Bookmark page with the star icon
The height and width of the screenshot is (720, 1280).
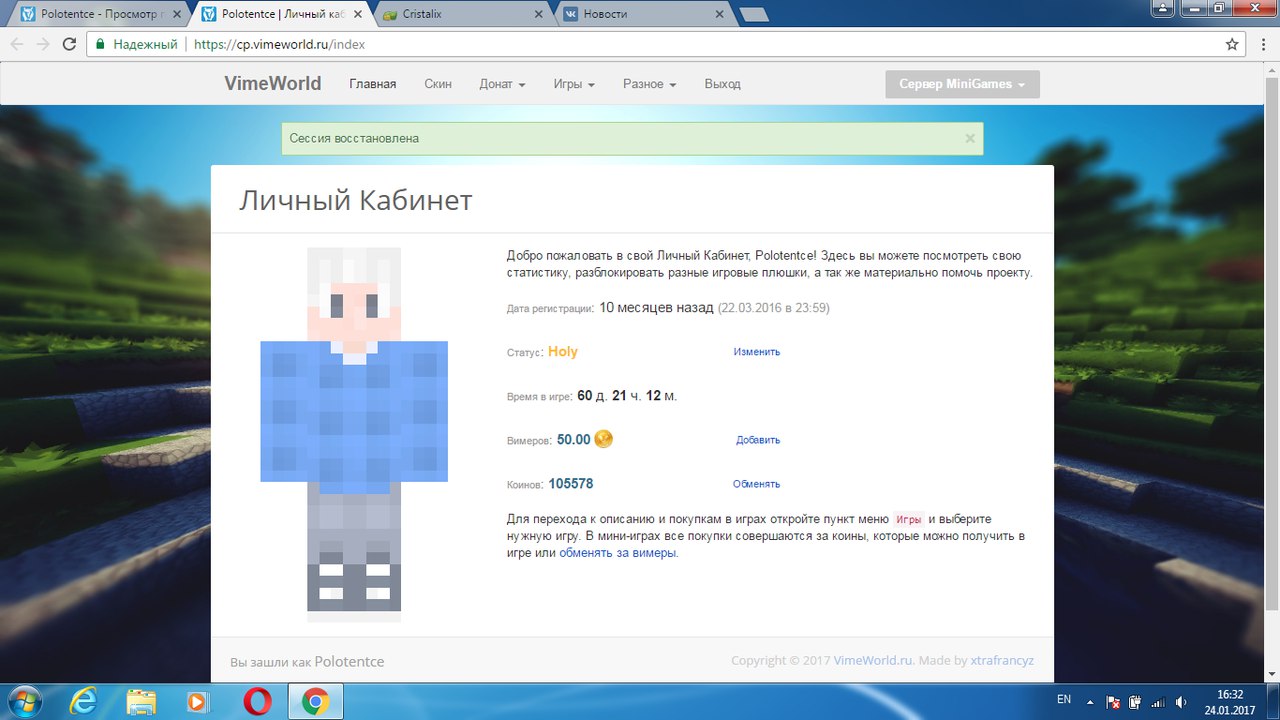[1232, 44]
